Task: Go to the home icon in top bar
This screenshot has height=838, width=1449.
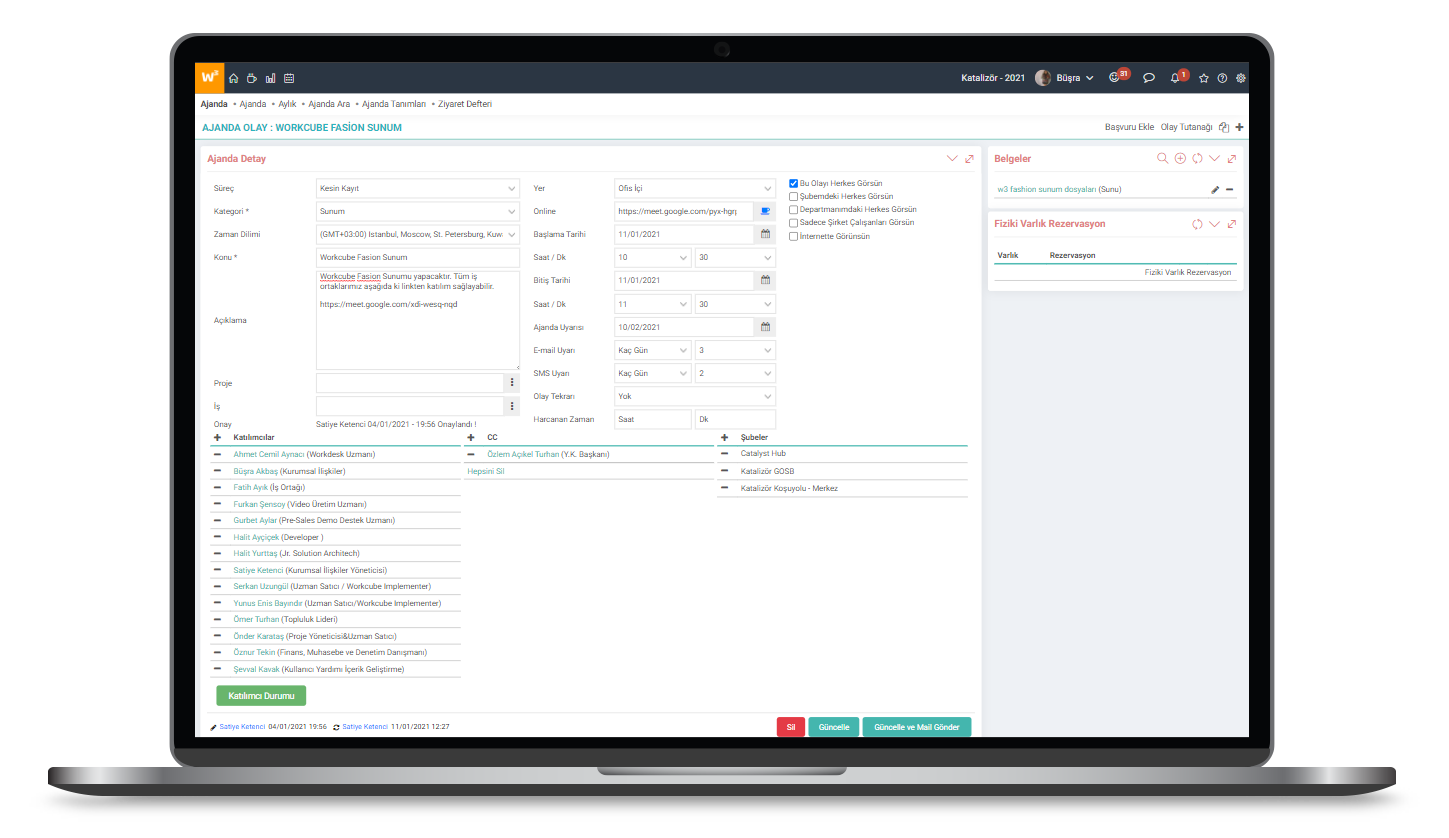Action: (234, 78)
